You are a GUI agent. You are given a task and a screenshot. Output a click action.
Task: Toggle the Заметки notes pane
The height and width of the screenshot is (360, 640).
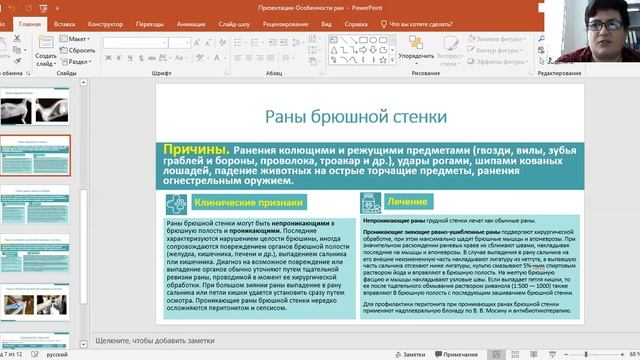coord(411,354)
